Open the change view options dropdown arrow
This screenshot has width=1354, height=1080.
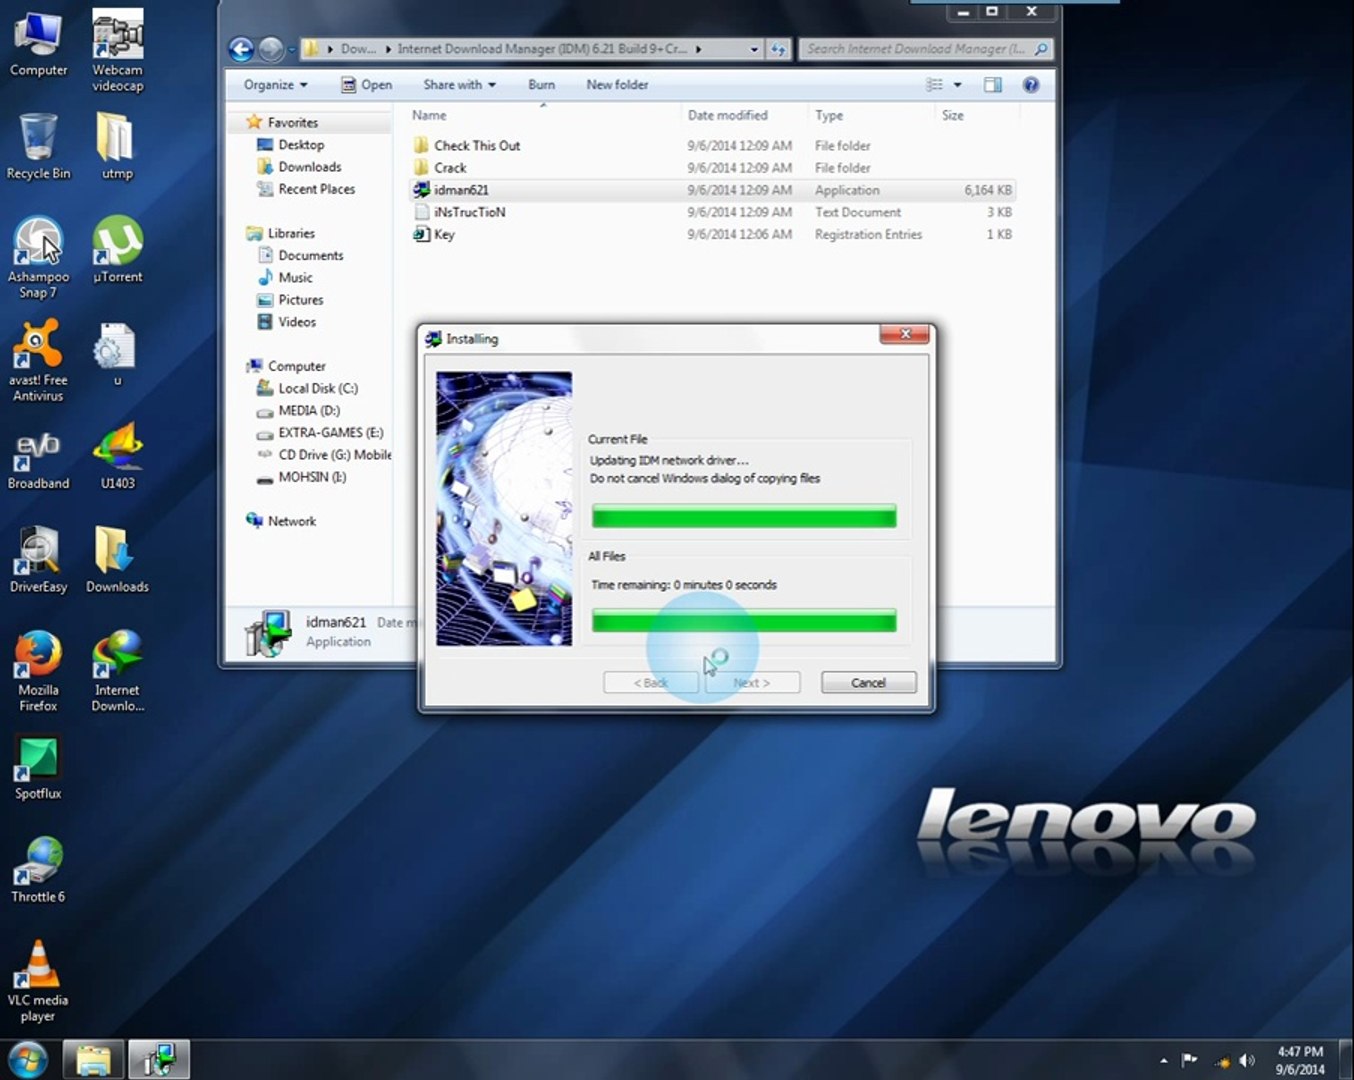point(957,85)
